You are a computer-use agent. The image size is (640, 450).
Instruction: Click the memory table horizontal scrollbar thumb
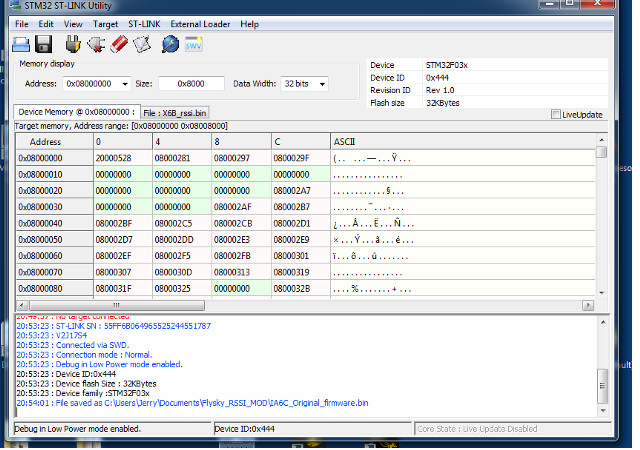[117, 305]
